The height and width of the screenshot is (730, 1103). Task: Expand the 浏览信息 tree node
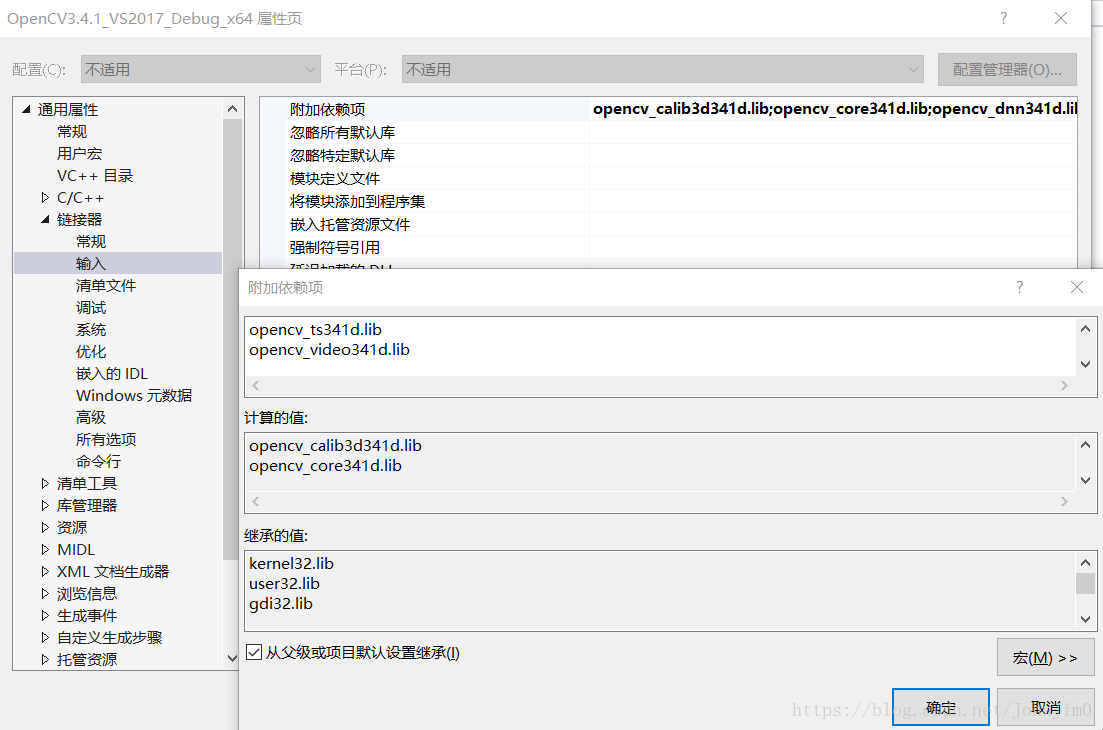tap(45, 593)
